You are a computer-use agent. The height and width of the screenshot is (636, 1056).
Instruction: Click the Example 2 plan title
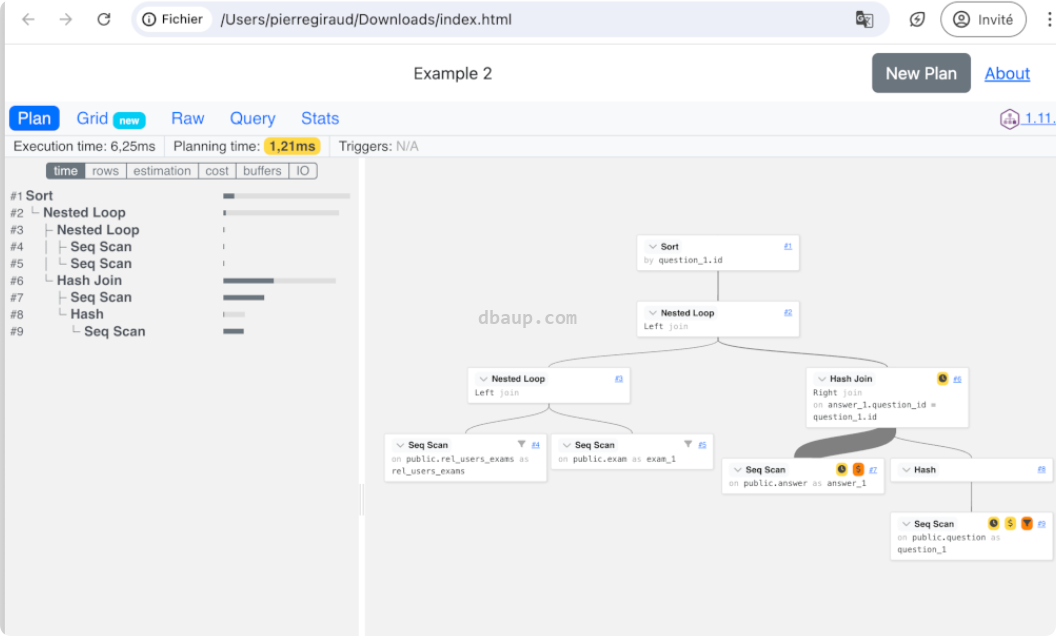point(453,73)
